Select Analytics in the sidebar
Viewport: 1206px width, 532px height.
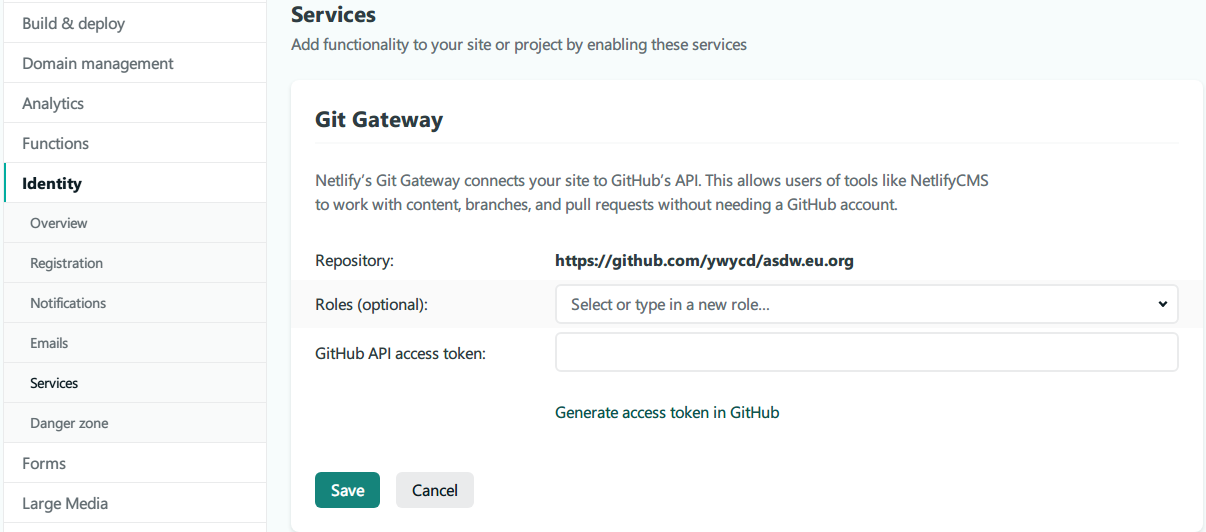click(53, 103)
